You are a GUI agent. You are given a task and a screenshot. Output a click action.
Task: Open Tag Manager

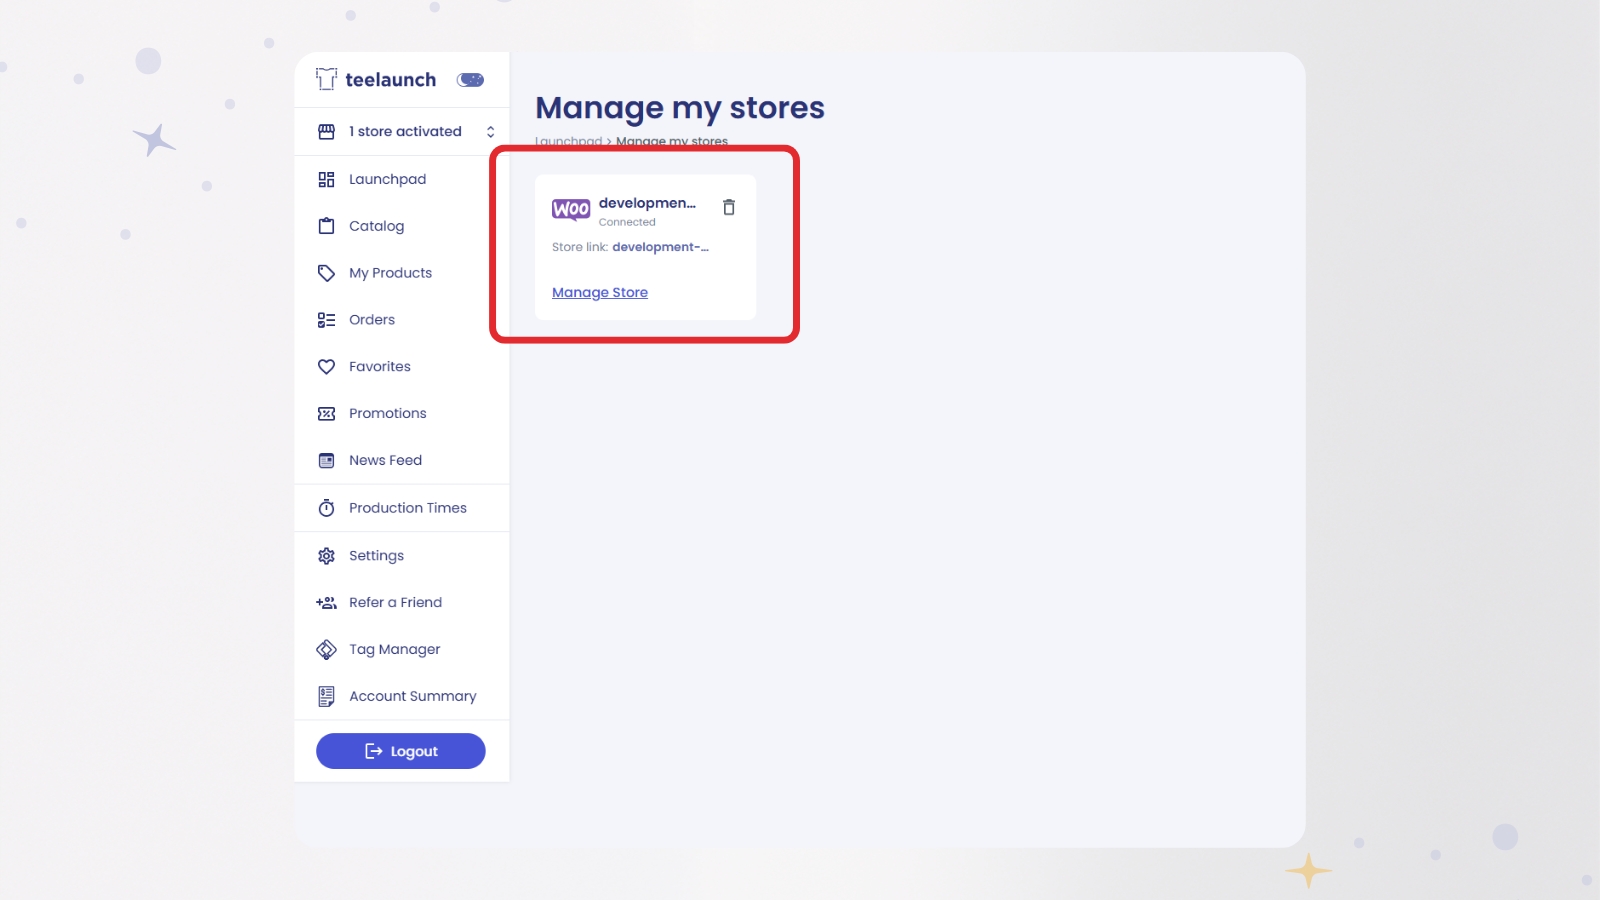pyautogui.click(x=394, y=650)
